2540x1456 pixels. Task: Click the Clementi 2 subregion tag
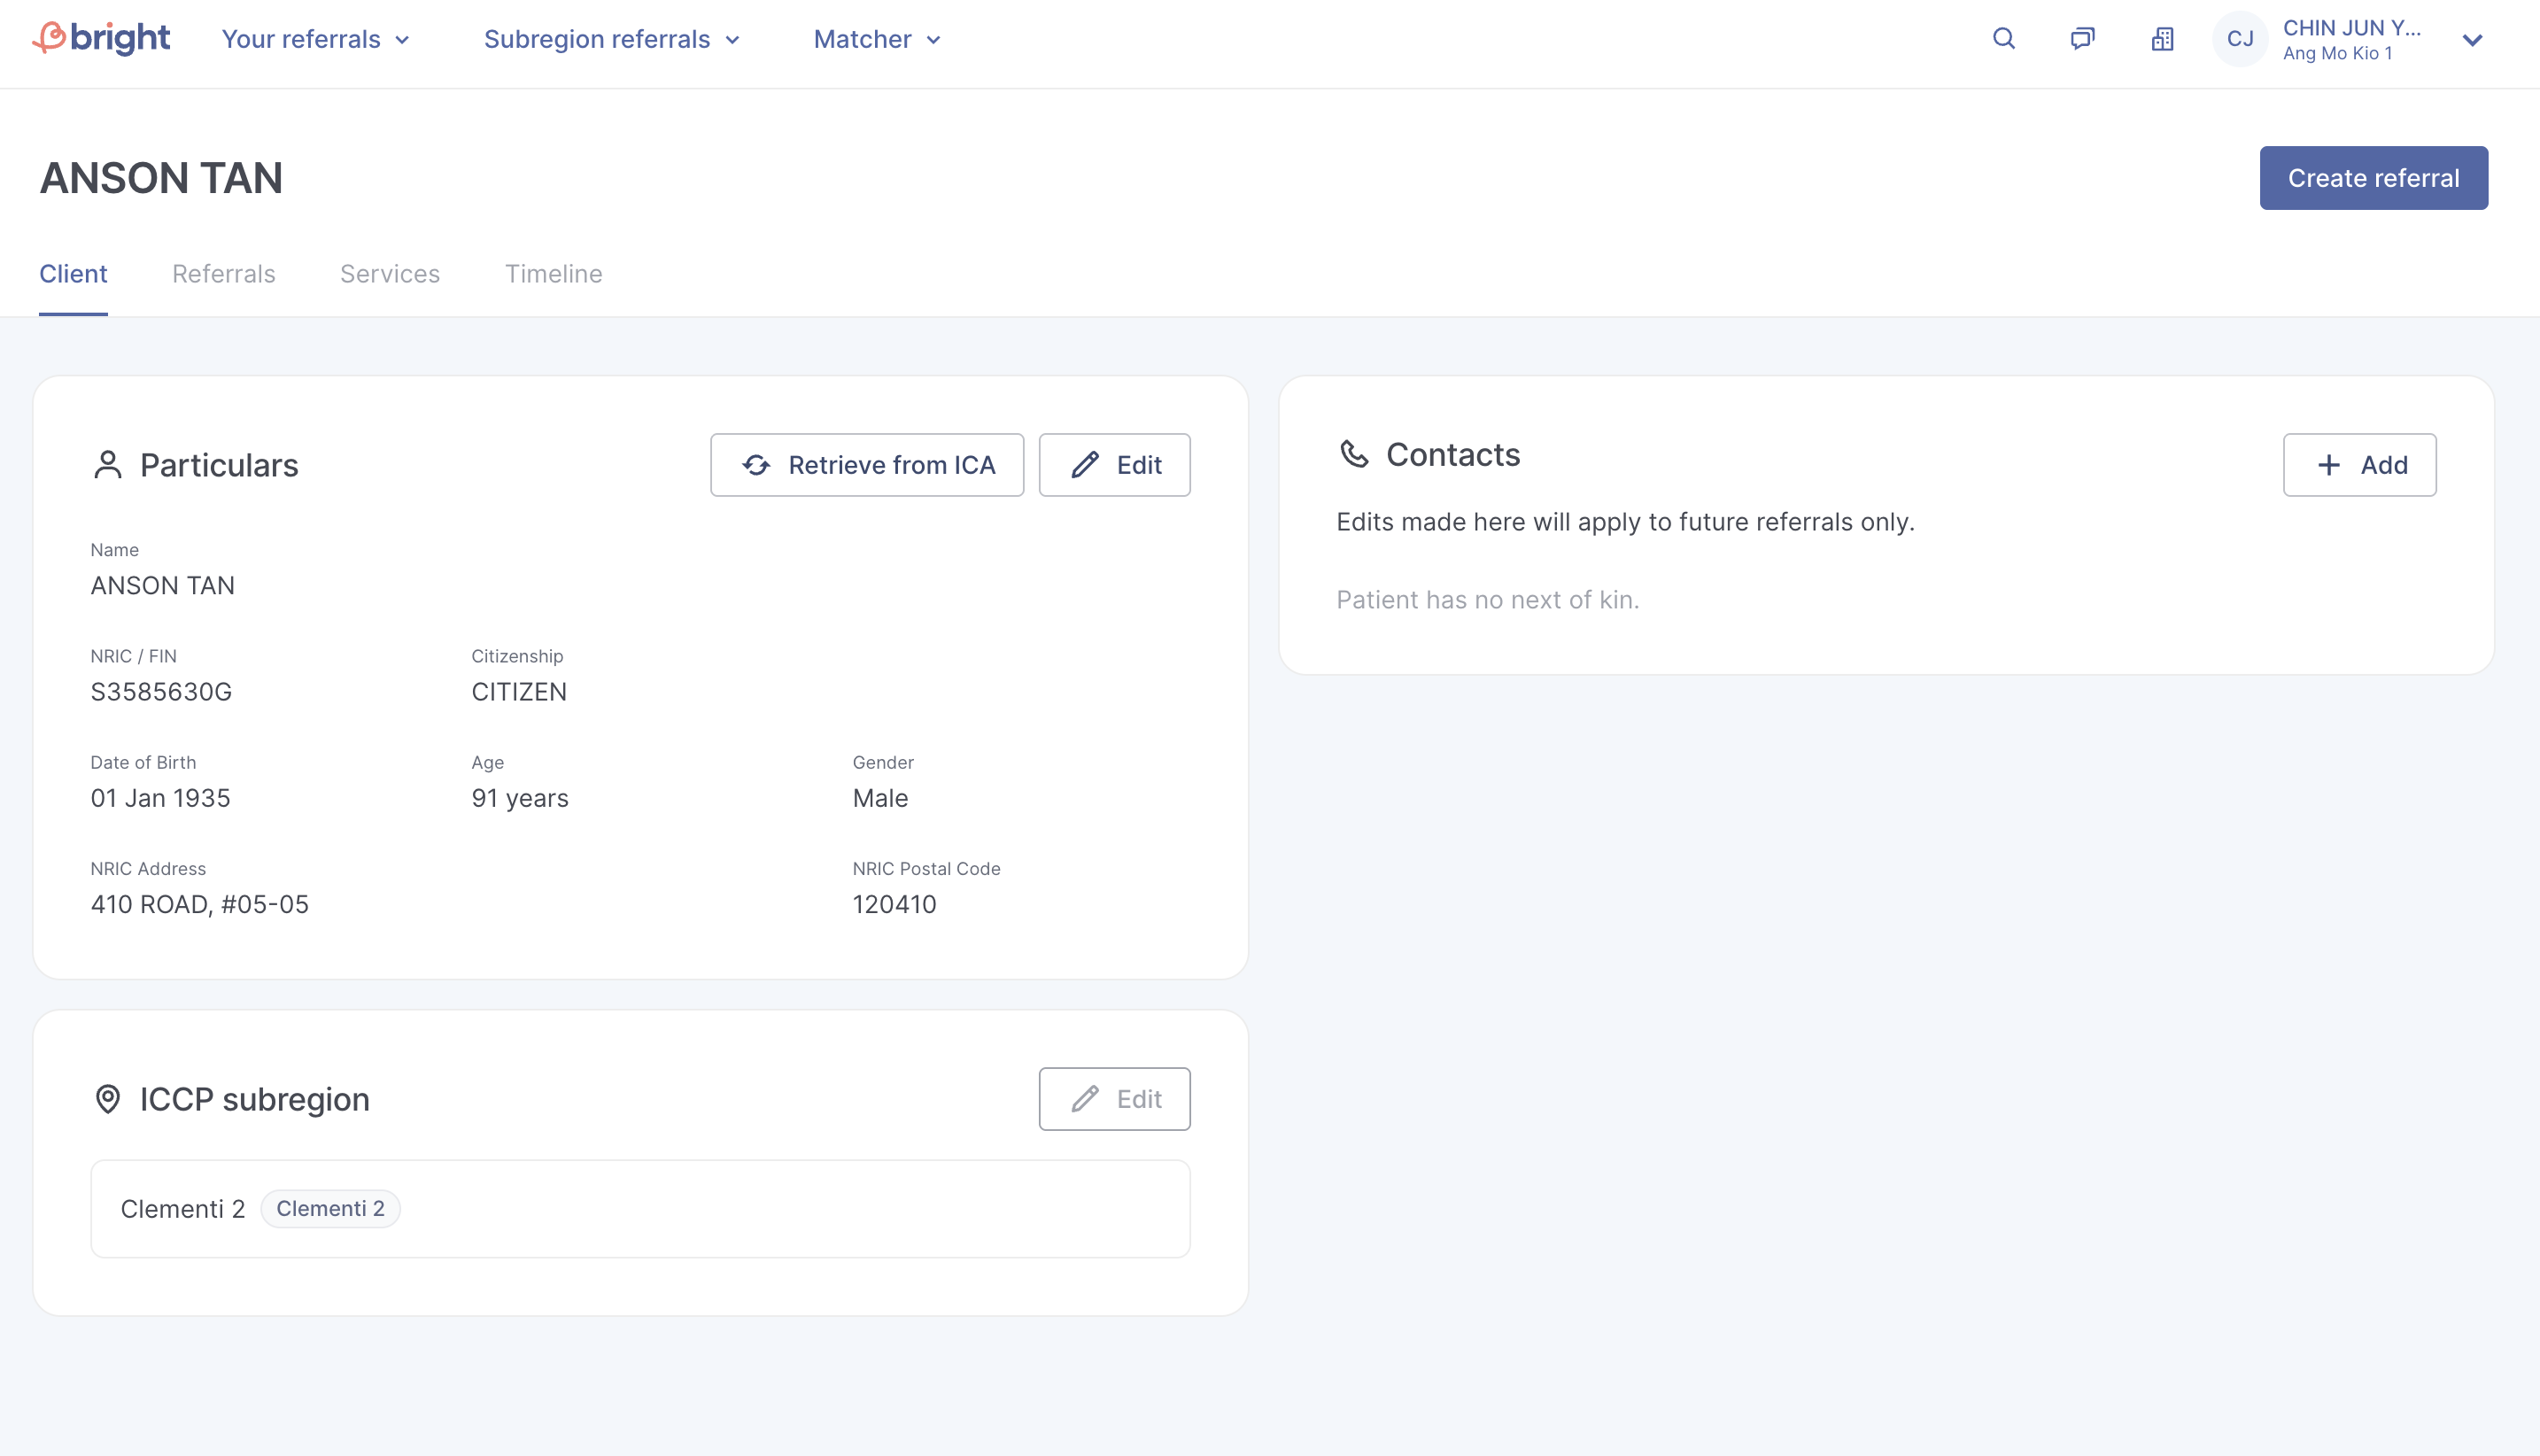click(x=330, y=1209)
